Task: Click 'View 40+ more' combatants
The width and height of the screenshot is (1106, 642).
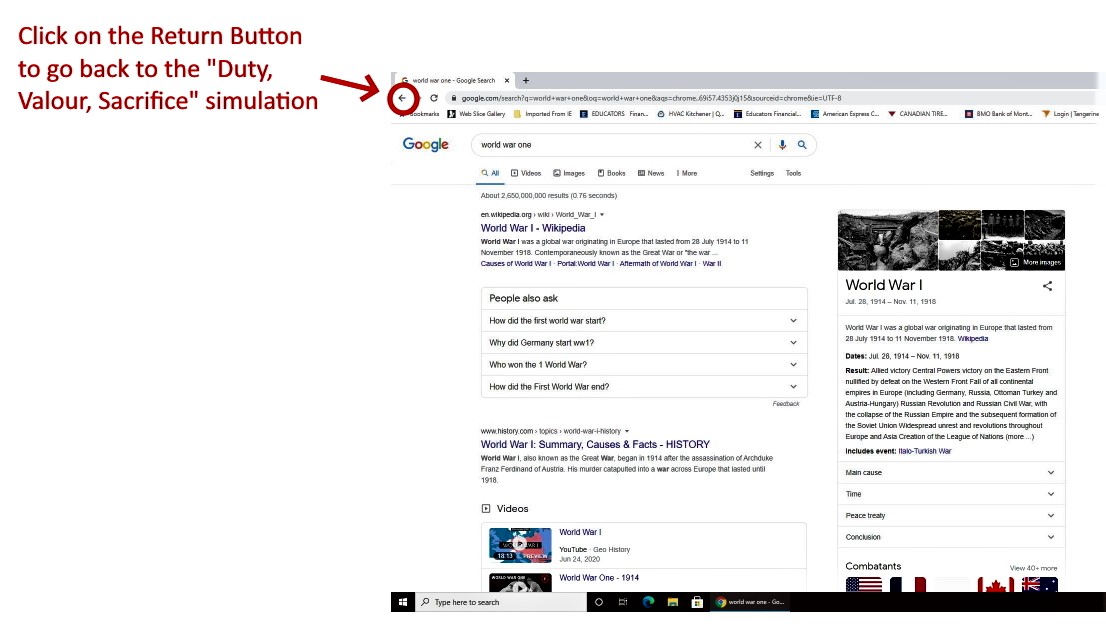Action: point(1033,568)
